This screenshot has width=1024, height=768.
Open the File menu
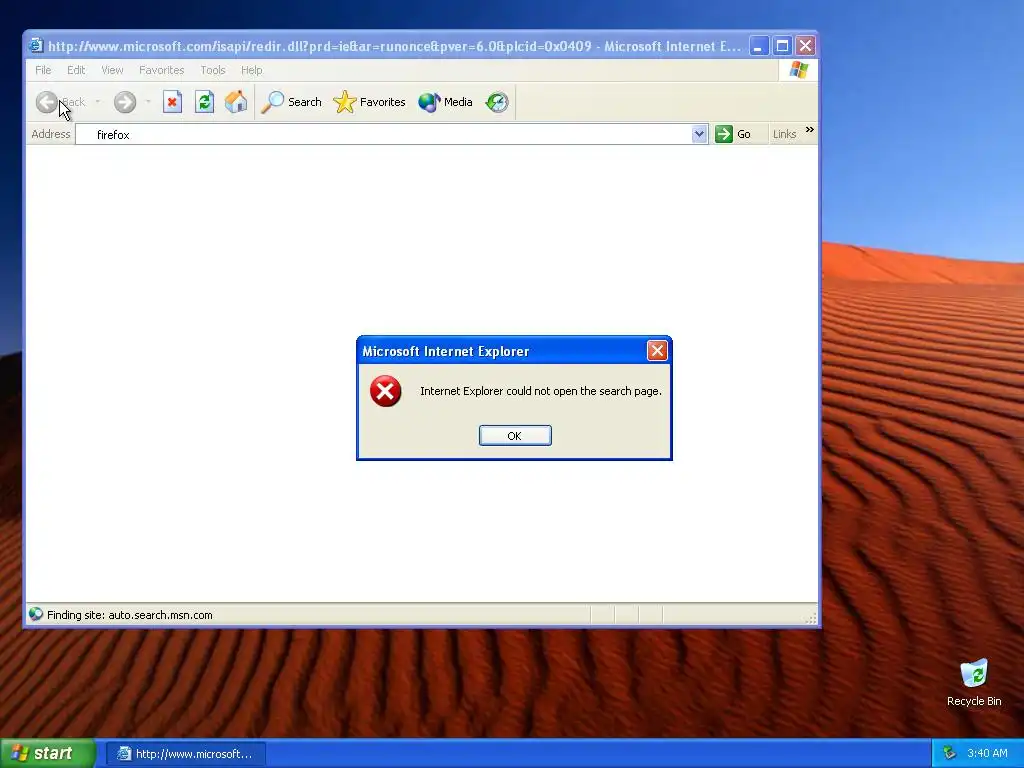[43, 70]
